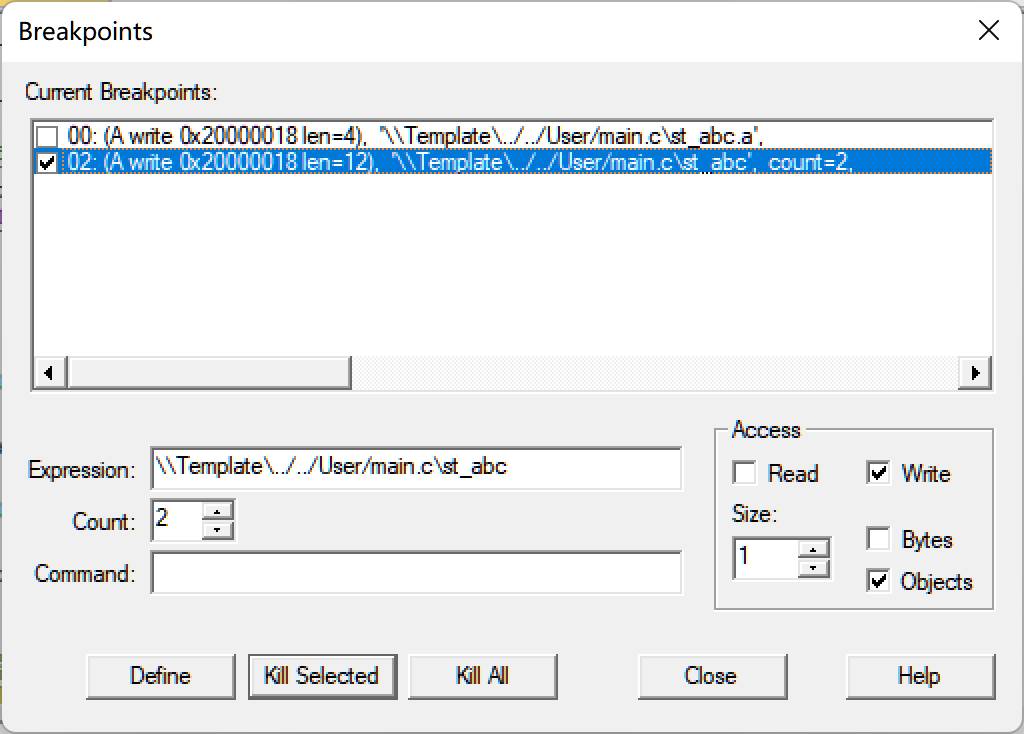Click the Kill Selected button

click(322, 676)
